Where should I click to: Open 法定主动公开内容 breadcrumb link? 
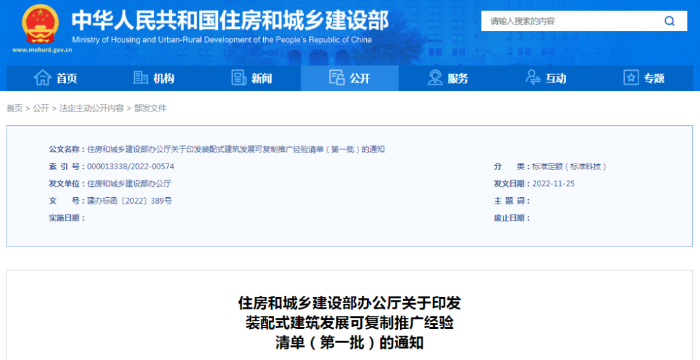(92, 108)
